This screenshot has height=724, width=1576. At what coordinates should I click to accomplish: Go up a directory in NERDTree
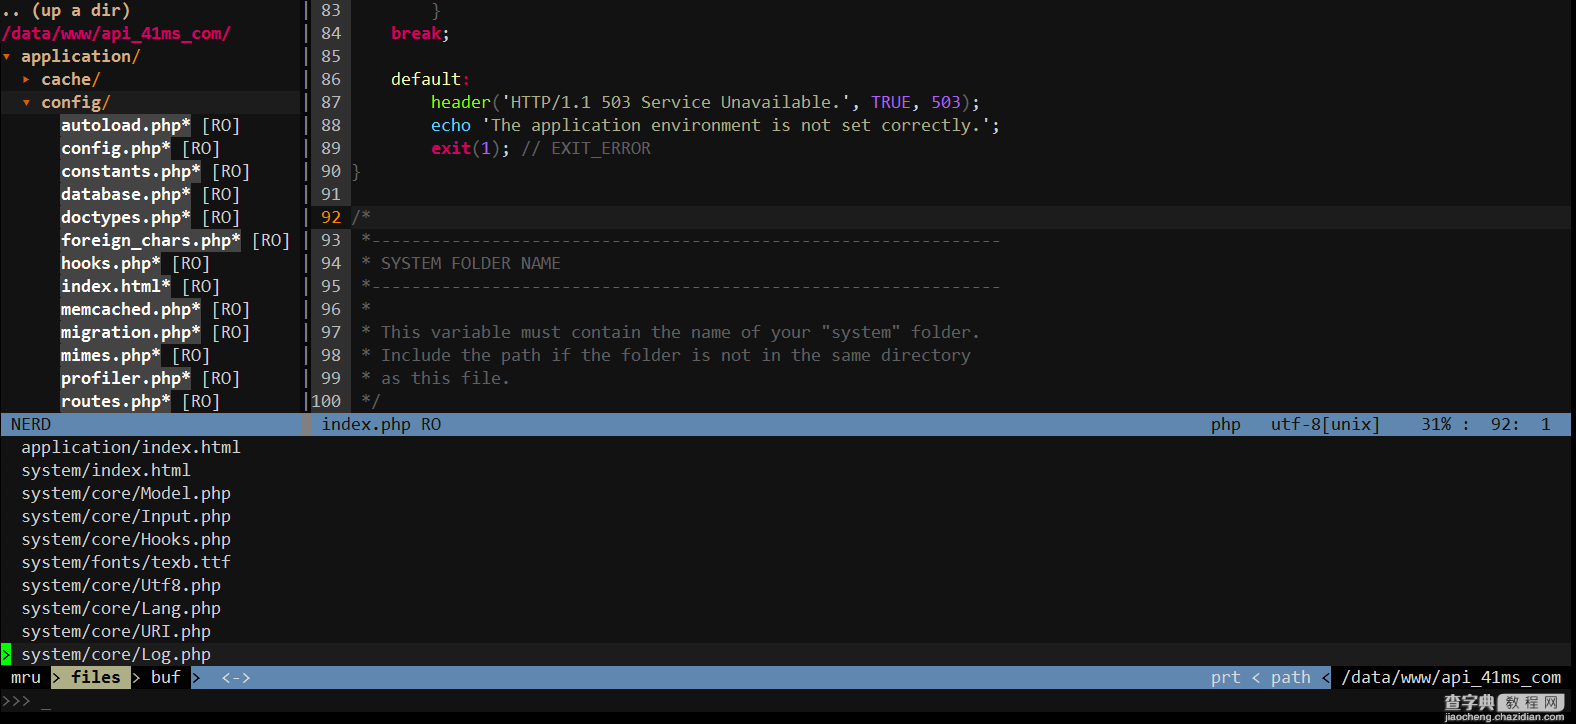66,11
